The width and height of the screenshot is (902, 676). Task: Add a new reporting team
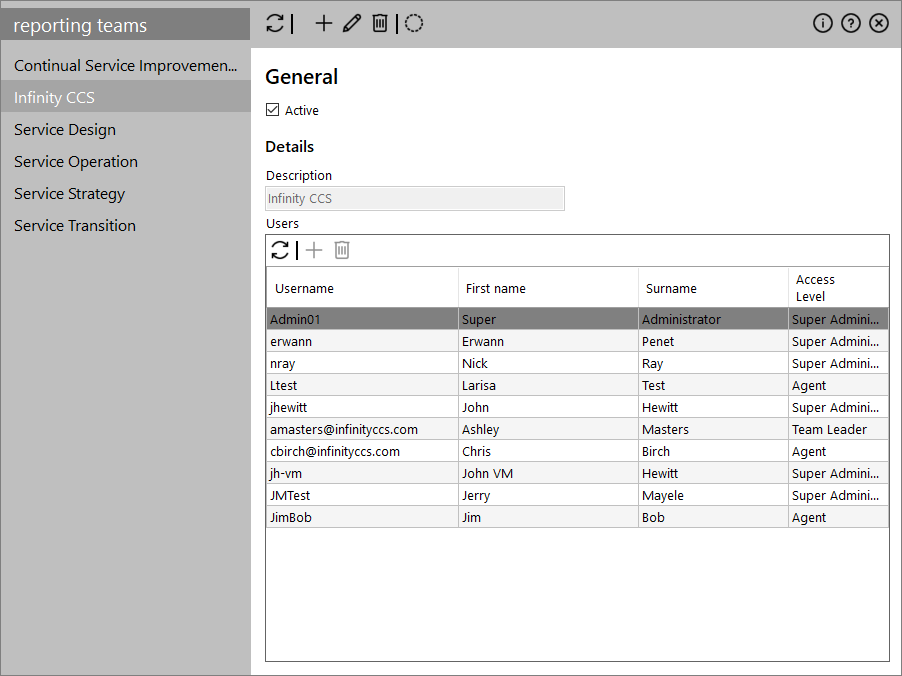324,24
